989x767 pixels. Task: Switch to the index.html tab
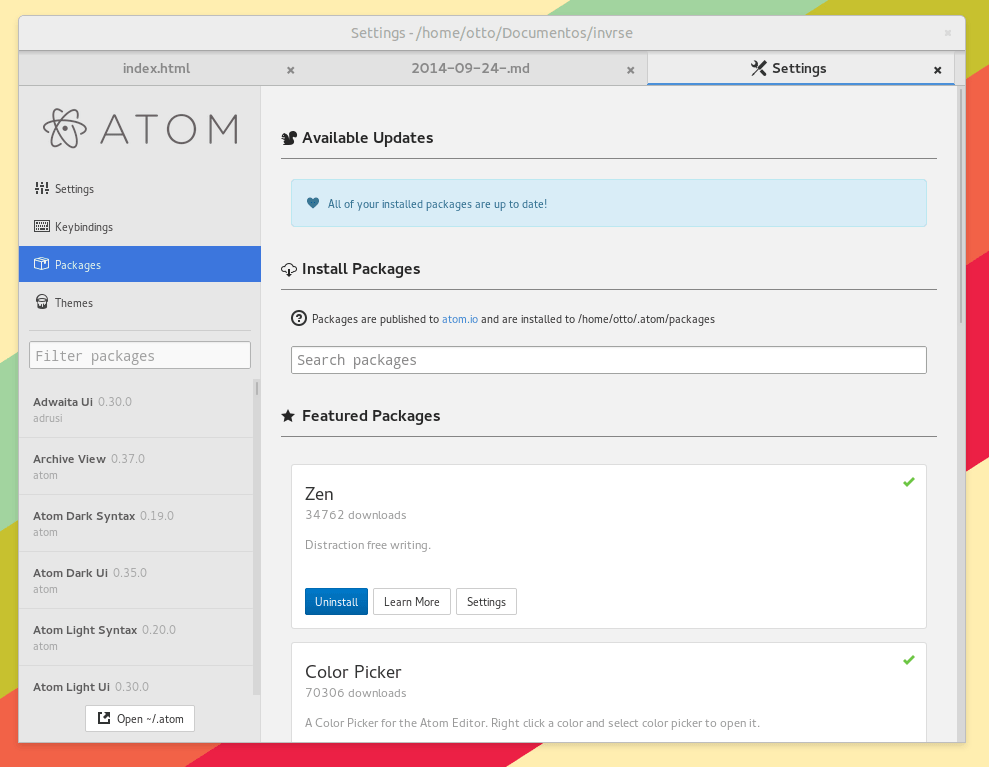tap(156, 68)
